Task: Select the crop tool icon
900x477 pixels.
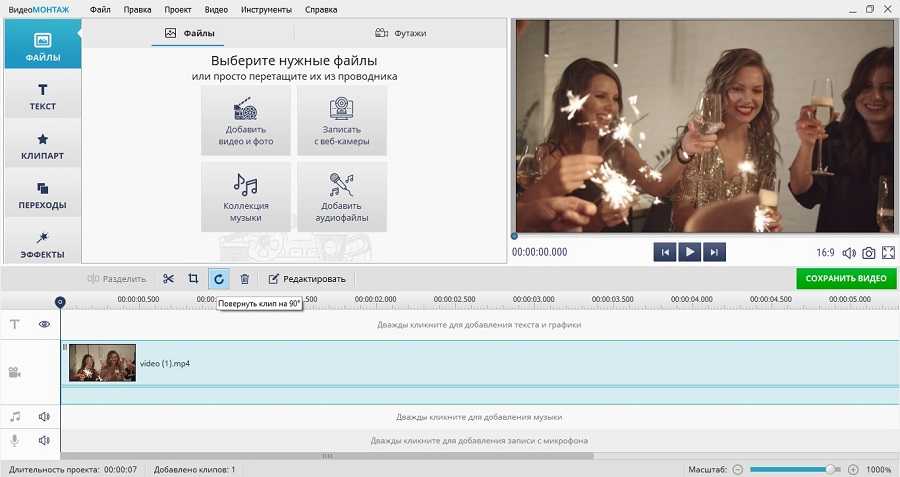Action: tap(193, 278)
